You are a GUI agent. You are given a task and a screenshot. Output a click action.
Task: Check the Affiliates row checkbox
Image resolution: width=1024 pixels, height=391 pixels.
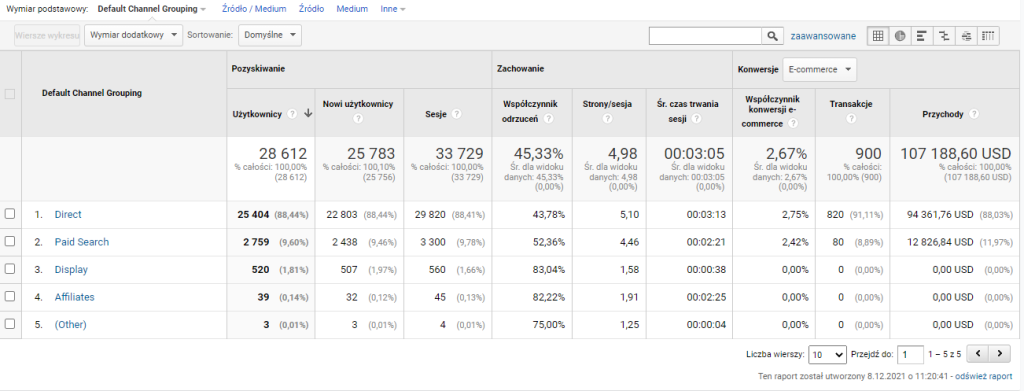pos(10,296)
